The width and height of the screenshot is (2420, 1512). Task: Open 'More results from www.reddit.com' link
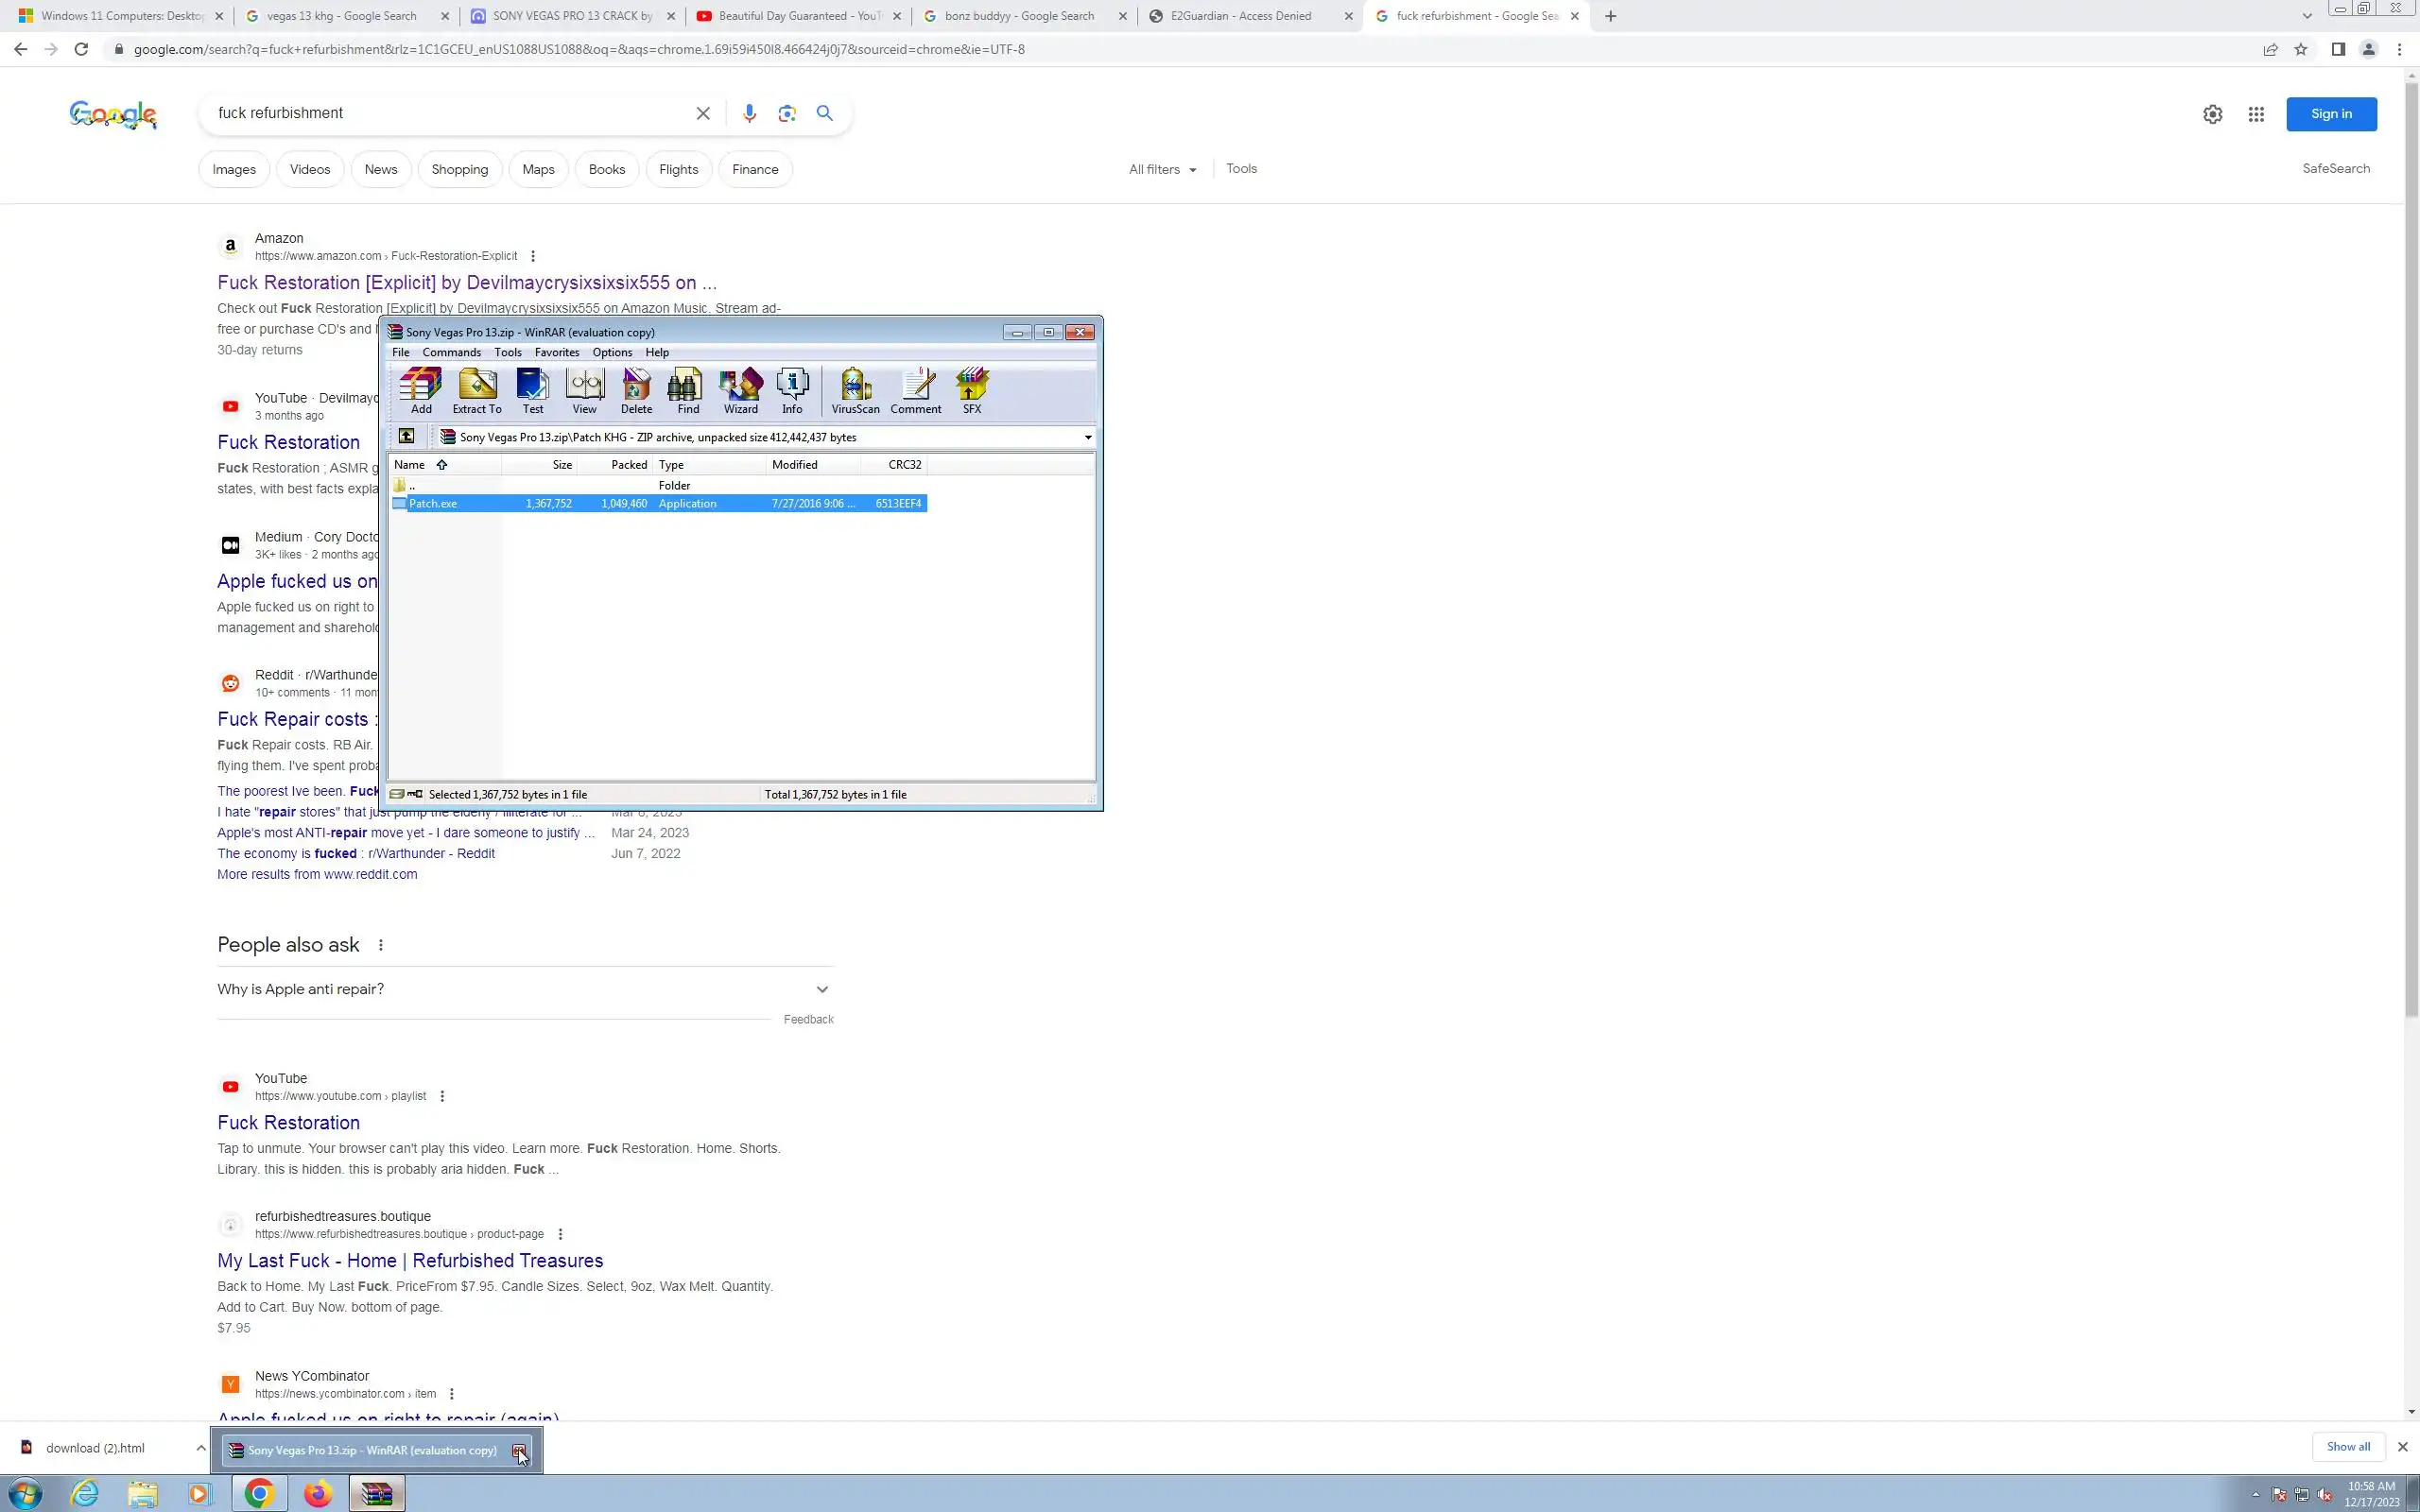pos(317,874)
